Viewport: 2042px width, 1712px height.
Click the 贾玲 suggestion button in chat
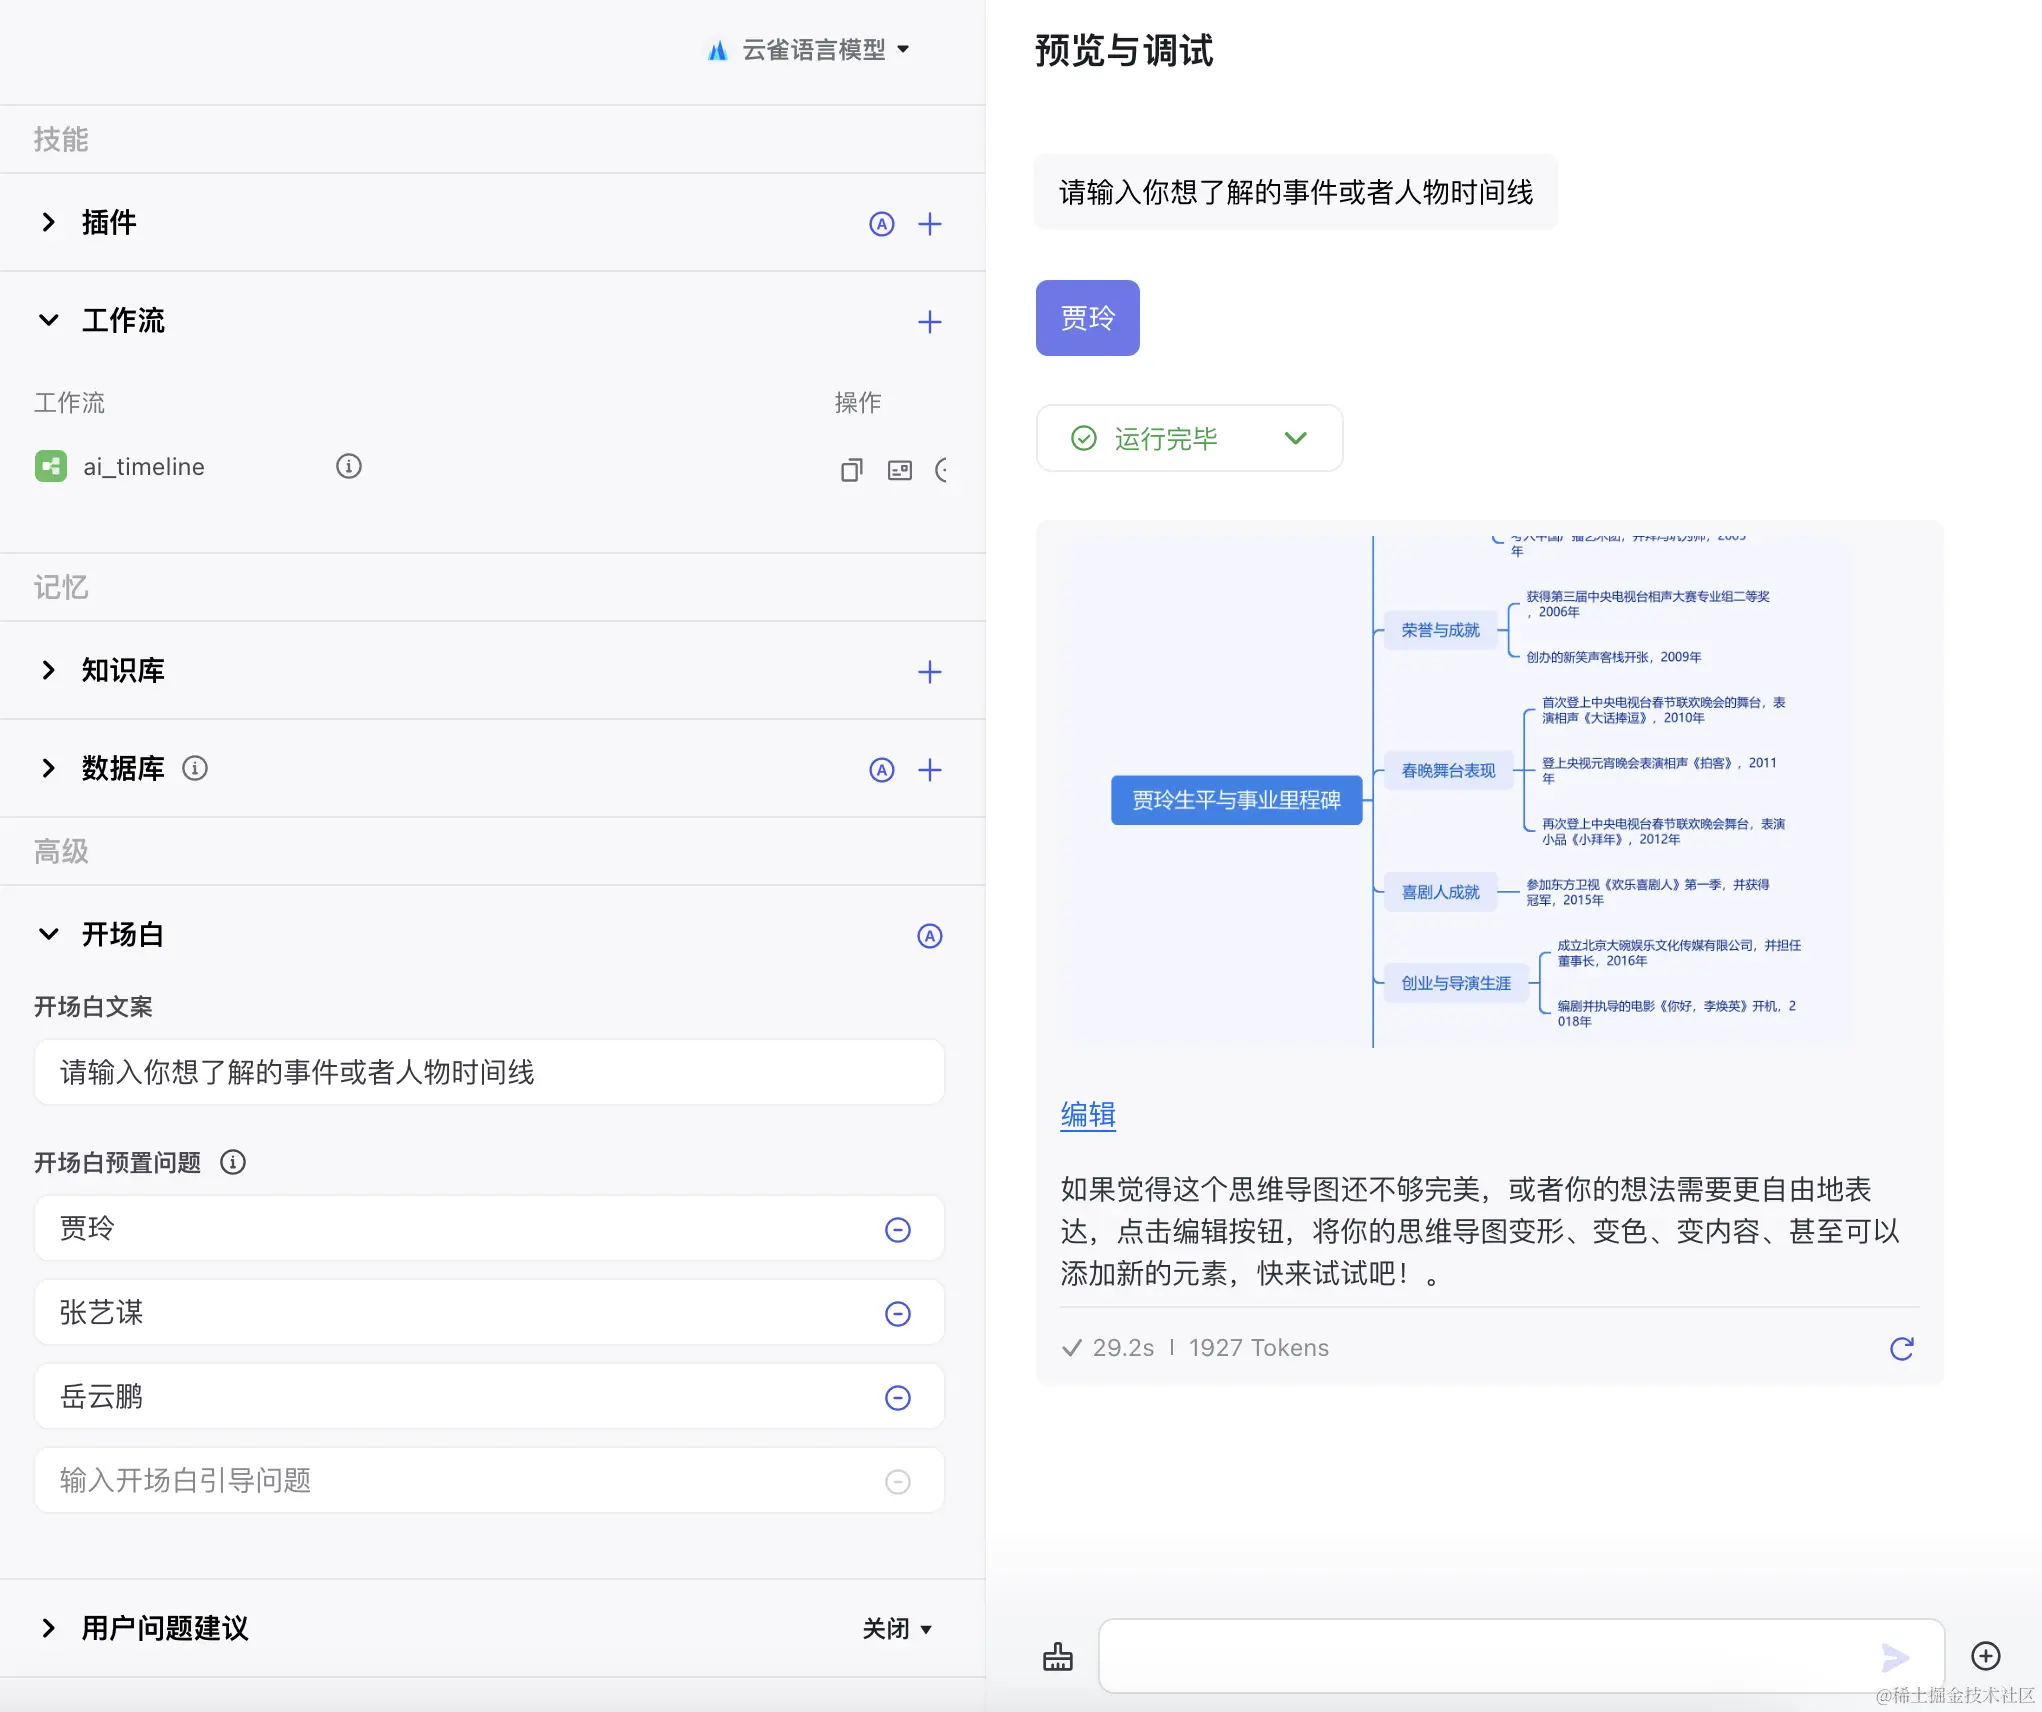click(1087, 318)
